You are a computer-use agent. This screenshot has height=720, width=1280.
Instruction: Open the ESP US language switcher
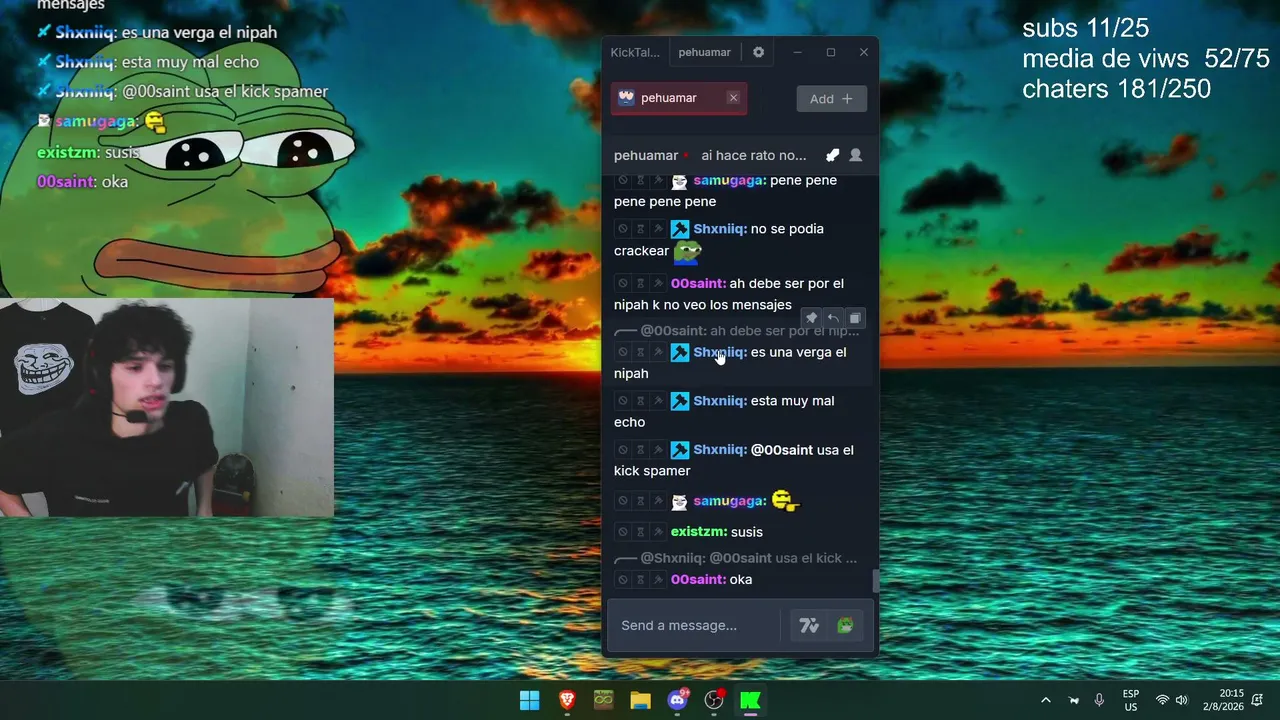point(1131,700)
